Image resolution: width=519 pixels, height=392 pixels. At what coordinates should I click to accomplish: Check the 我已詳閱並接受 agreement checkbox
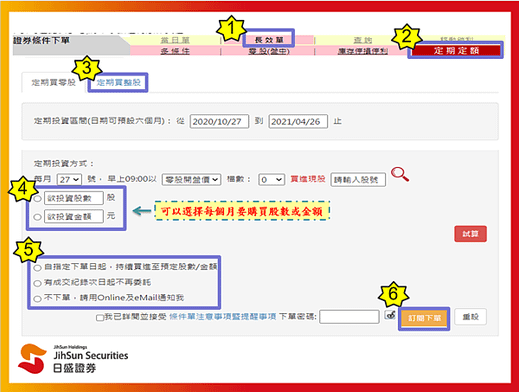pos(100,318)
